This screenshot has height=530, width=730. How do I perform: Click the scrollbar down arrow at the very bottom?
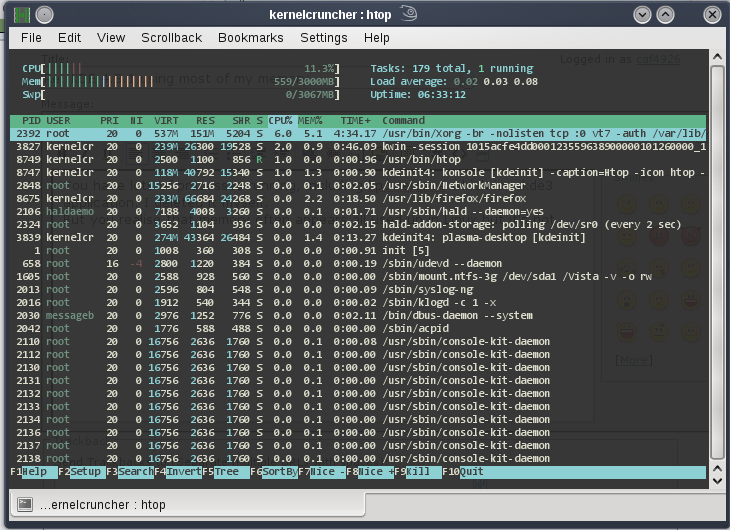click(717, 481)
